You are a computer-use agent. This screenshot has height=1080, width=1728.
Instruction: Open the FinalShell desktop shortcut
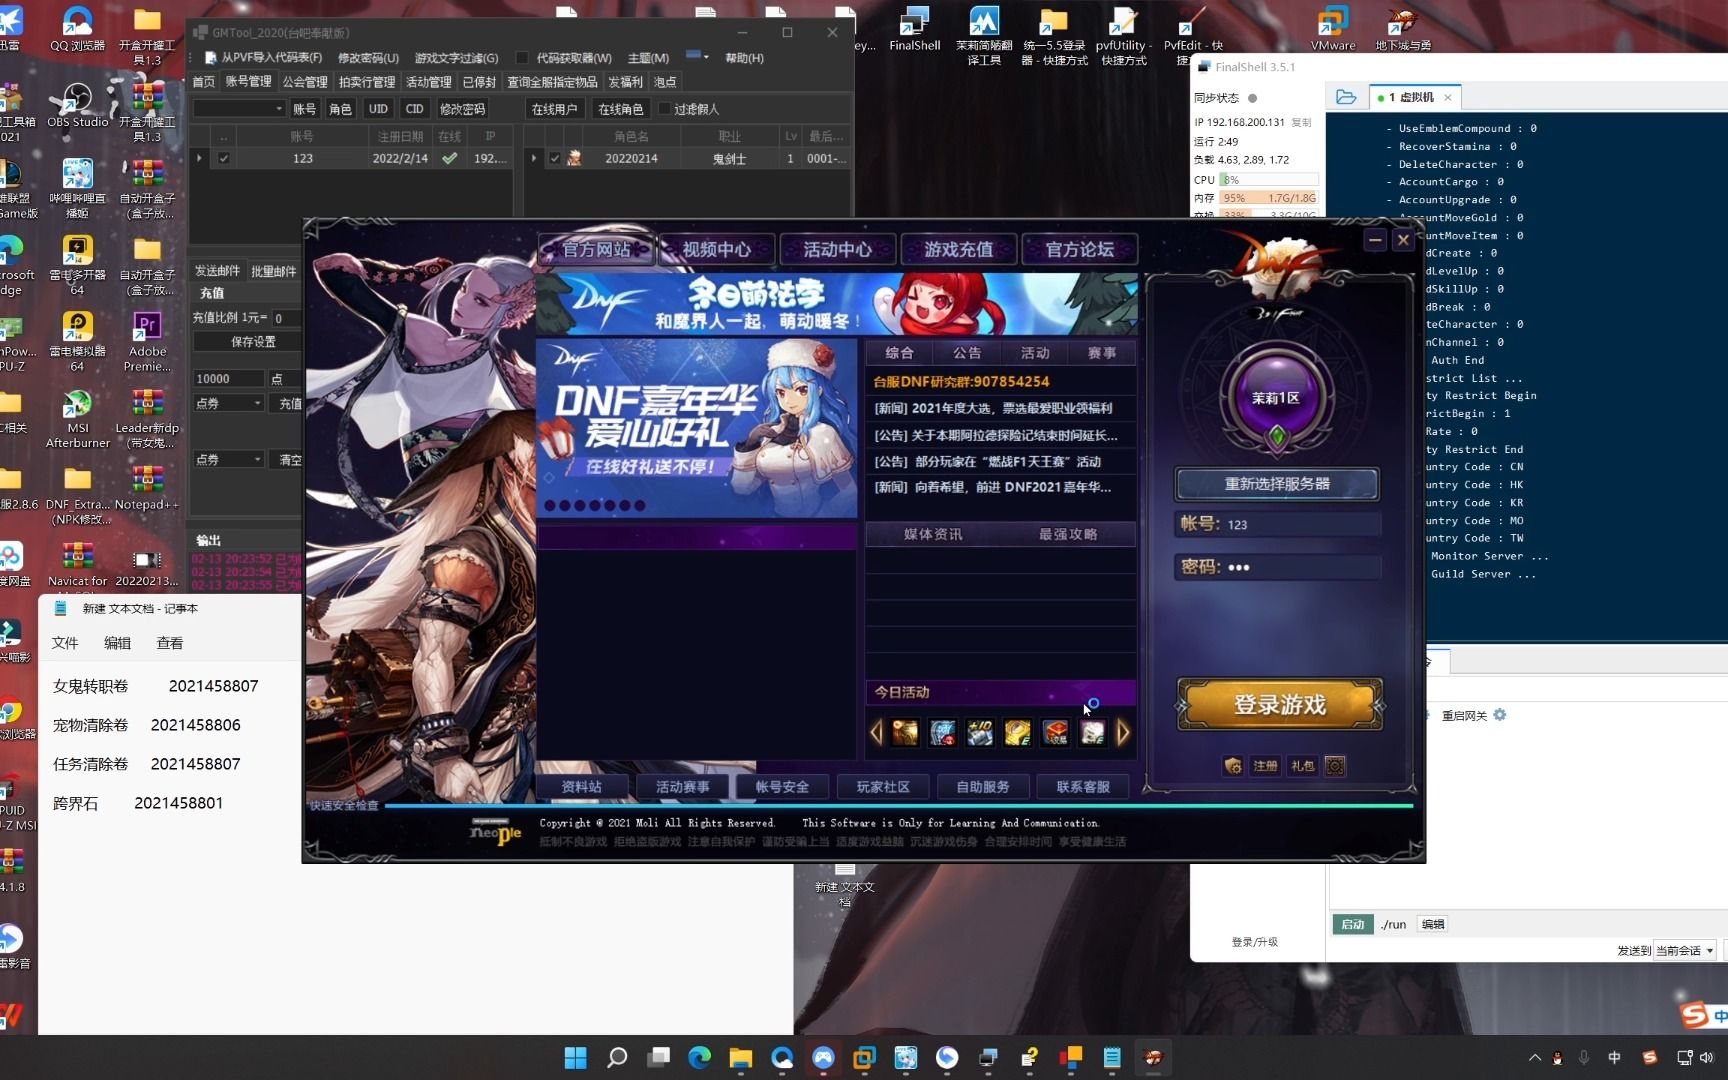[914, 28]
